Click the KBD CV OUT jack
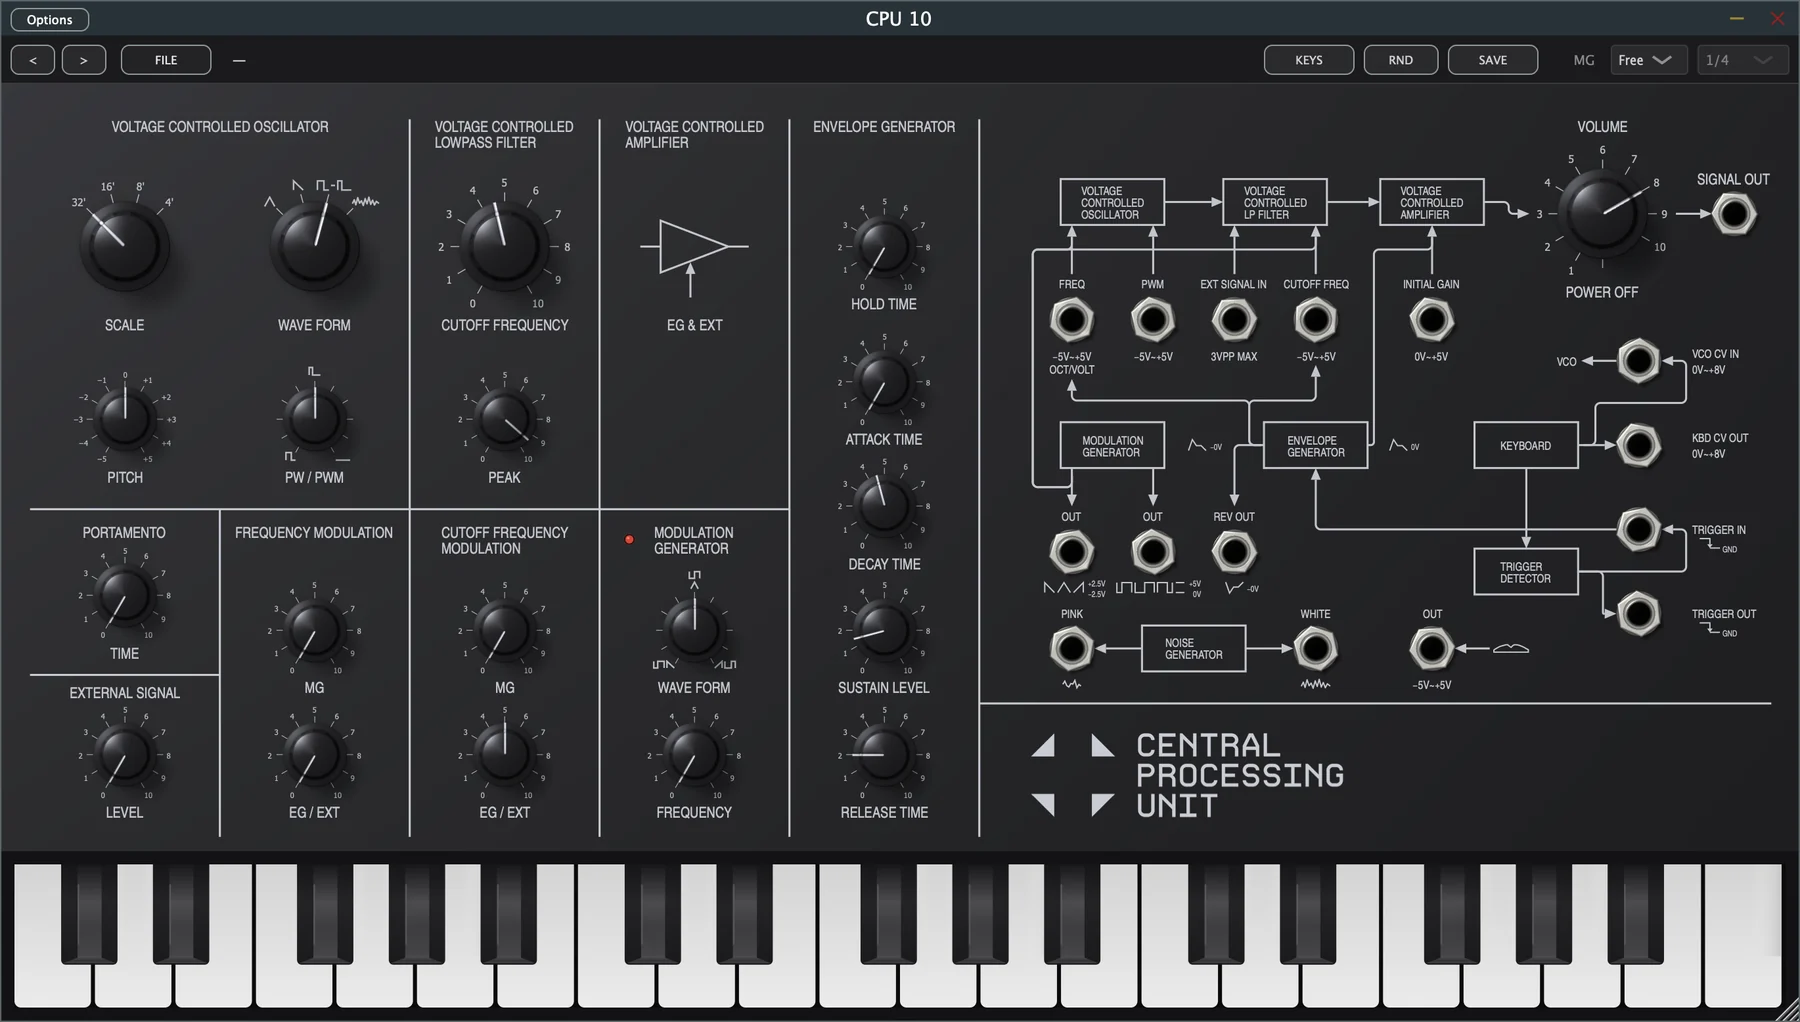 pyautogui.click(x=1638, y=445)
